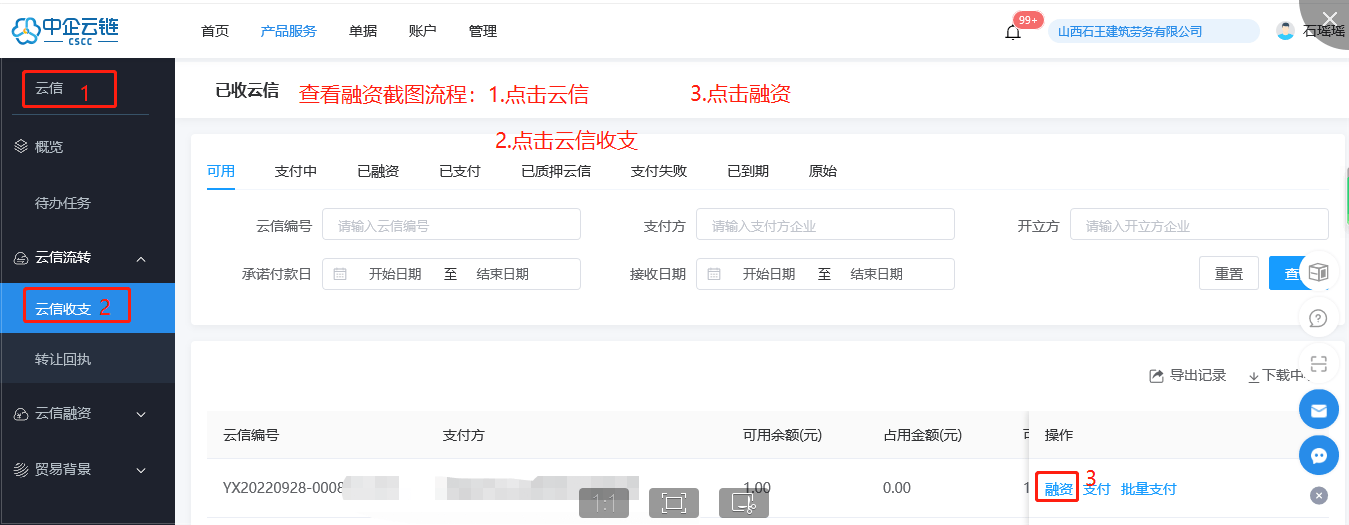Open calendar icon in 接收日期 field

point(714,274)
